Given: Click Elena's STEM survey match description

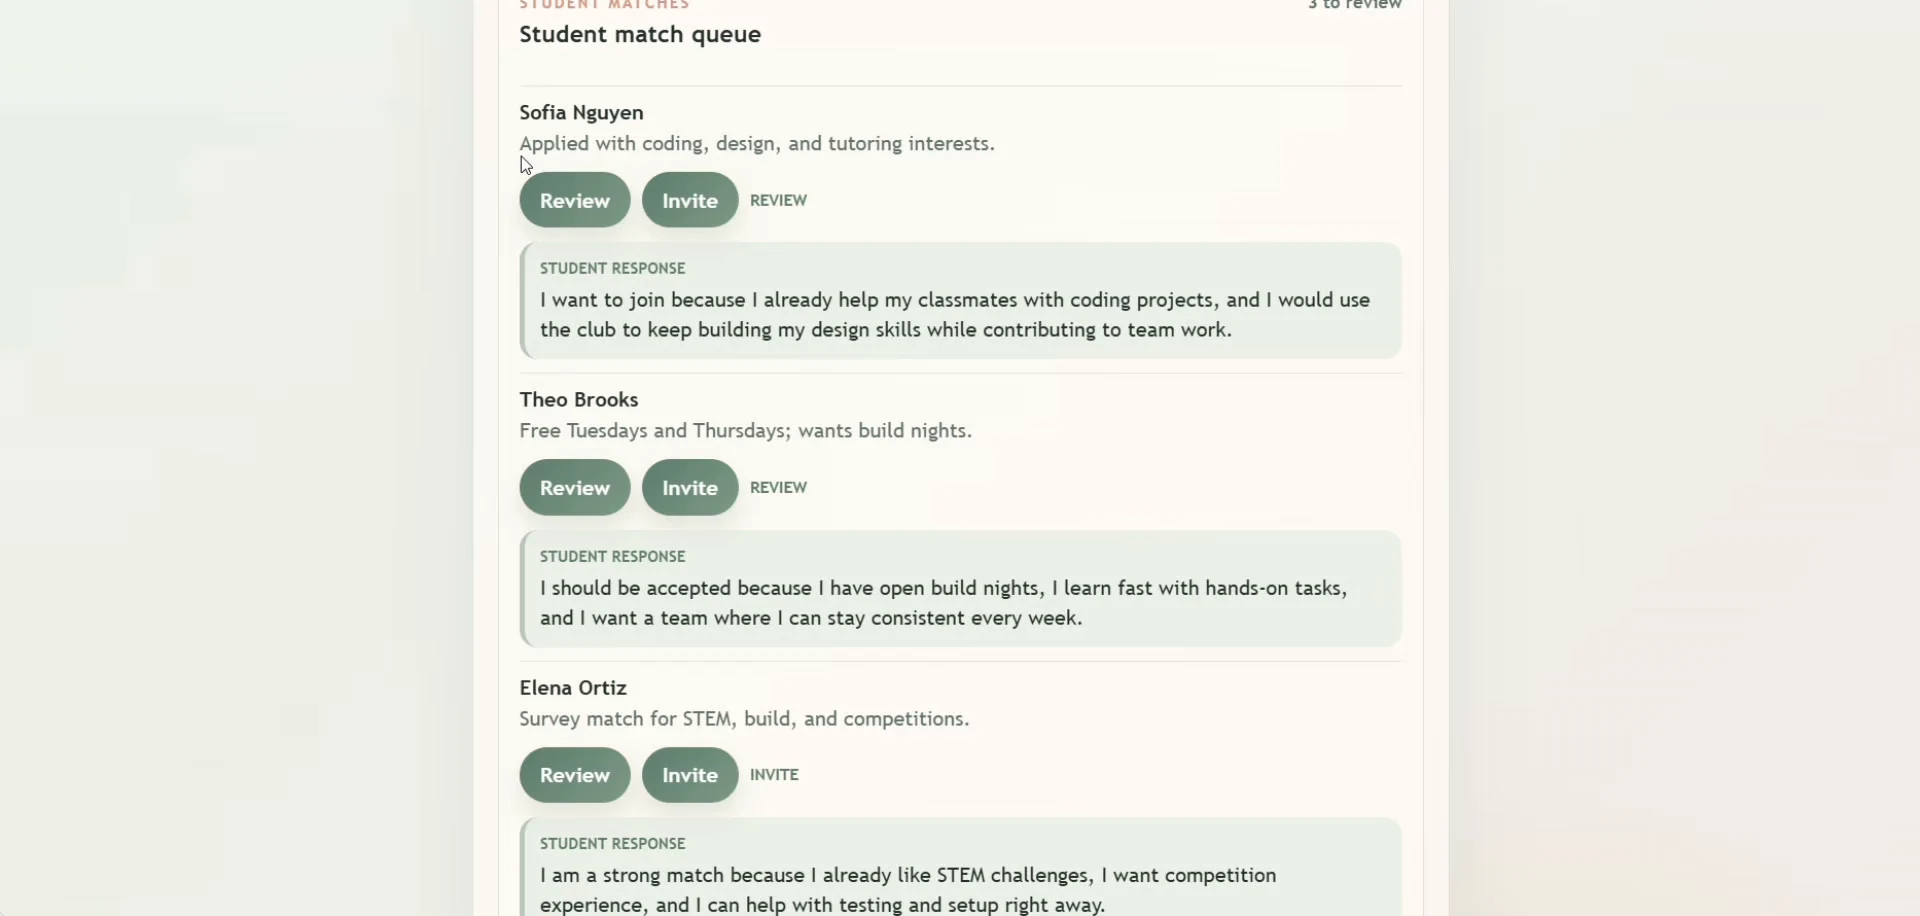Looking at the screenshot, I should pyautogui.click(x=745, y=719).
